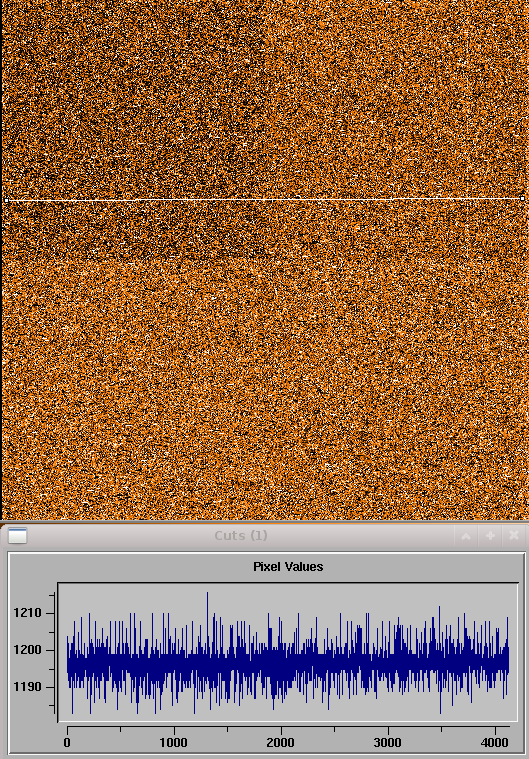529x759 pixels.
Task: Click the 1210 label on the y-axis
Action: pos(27,613)
